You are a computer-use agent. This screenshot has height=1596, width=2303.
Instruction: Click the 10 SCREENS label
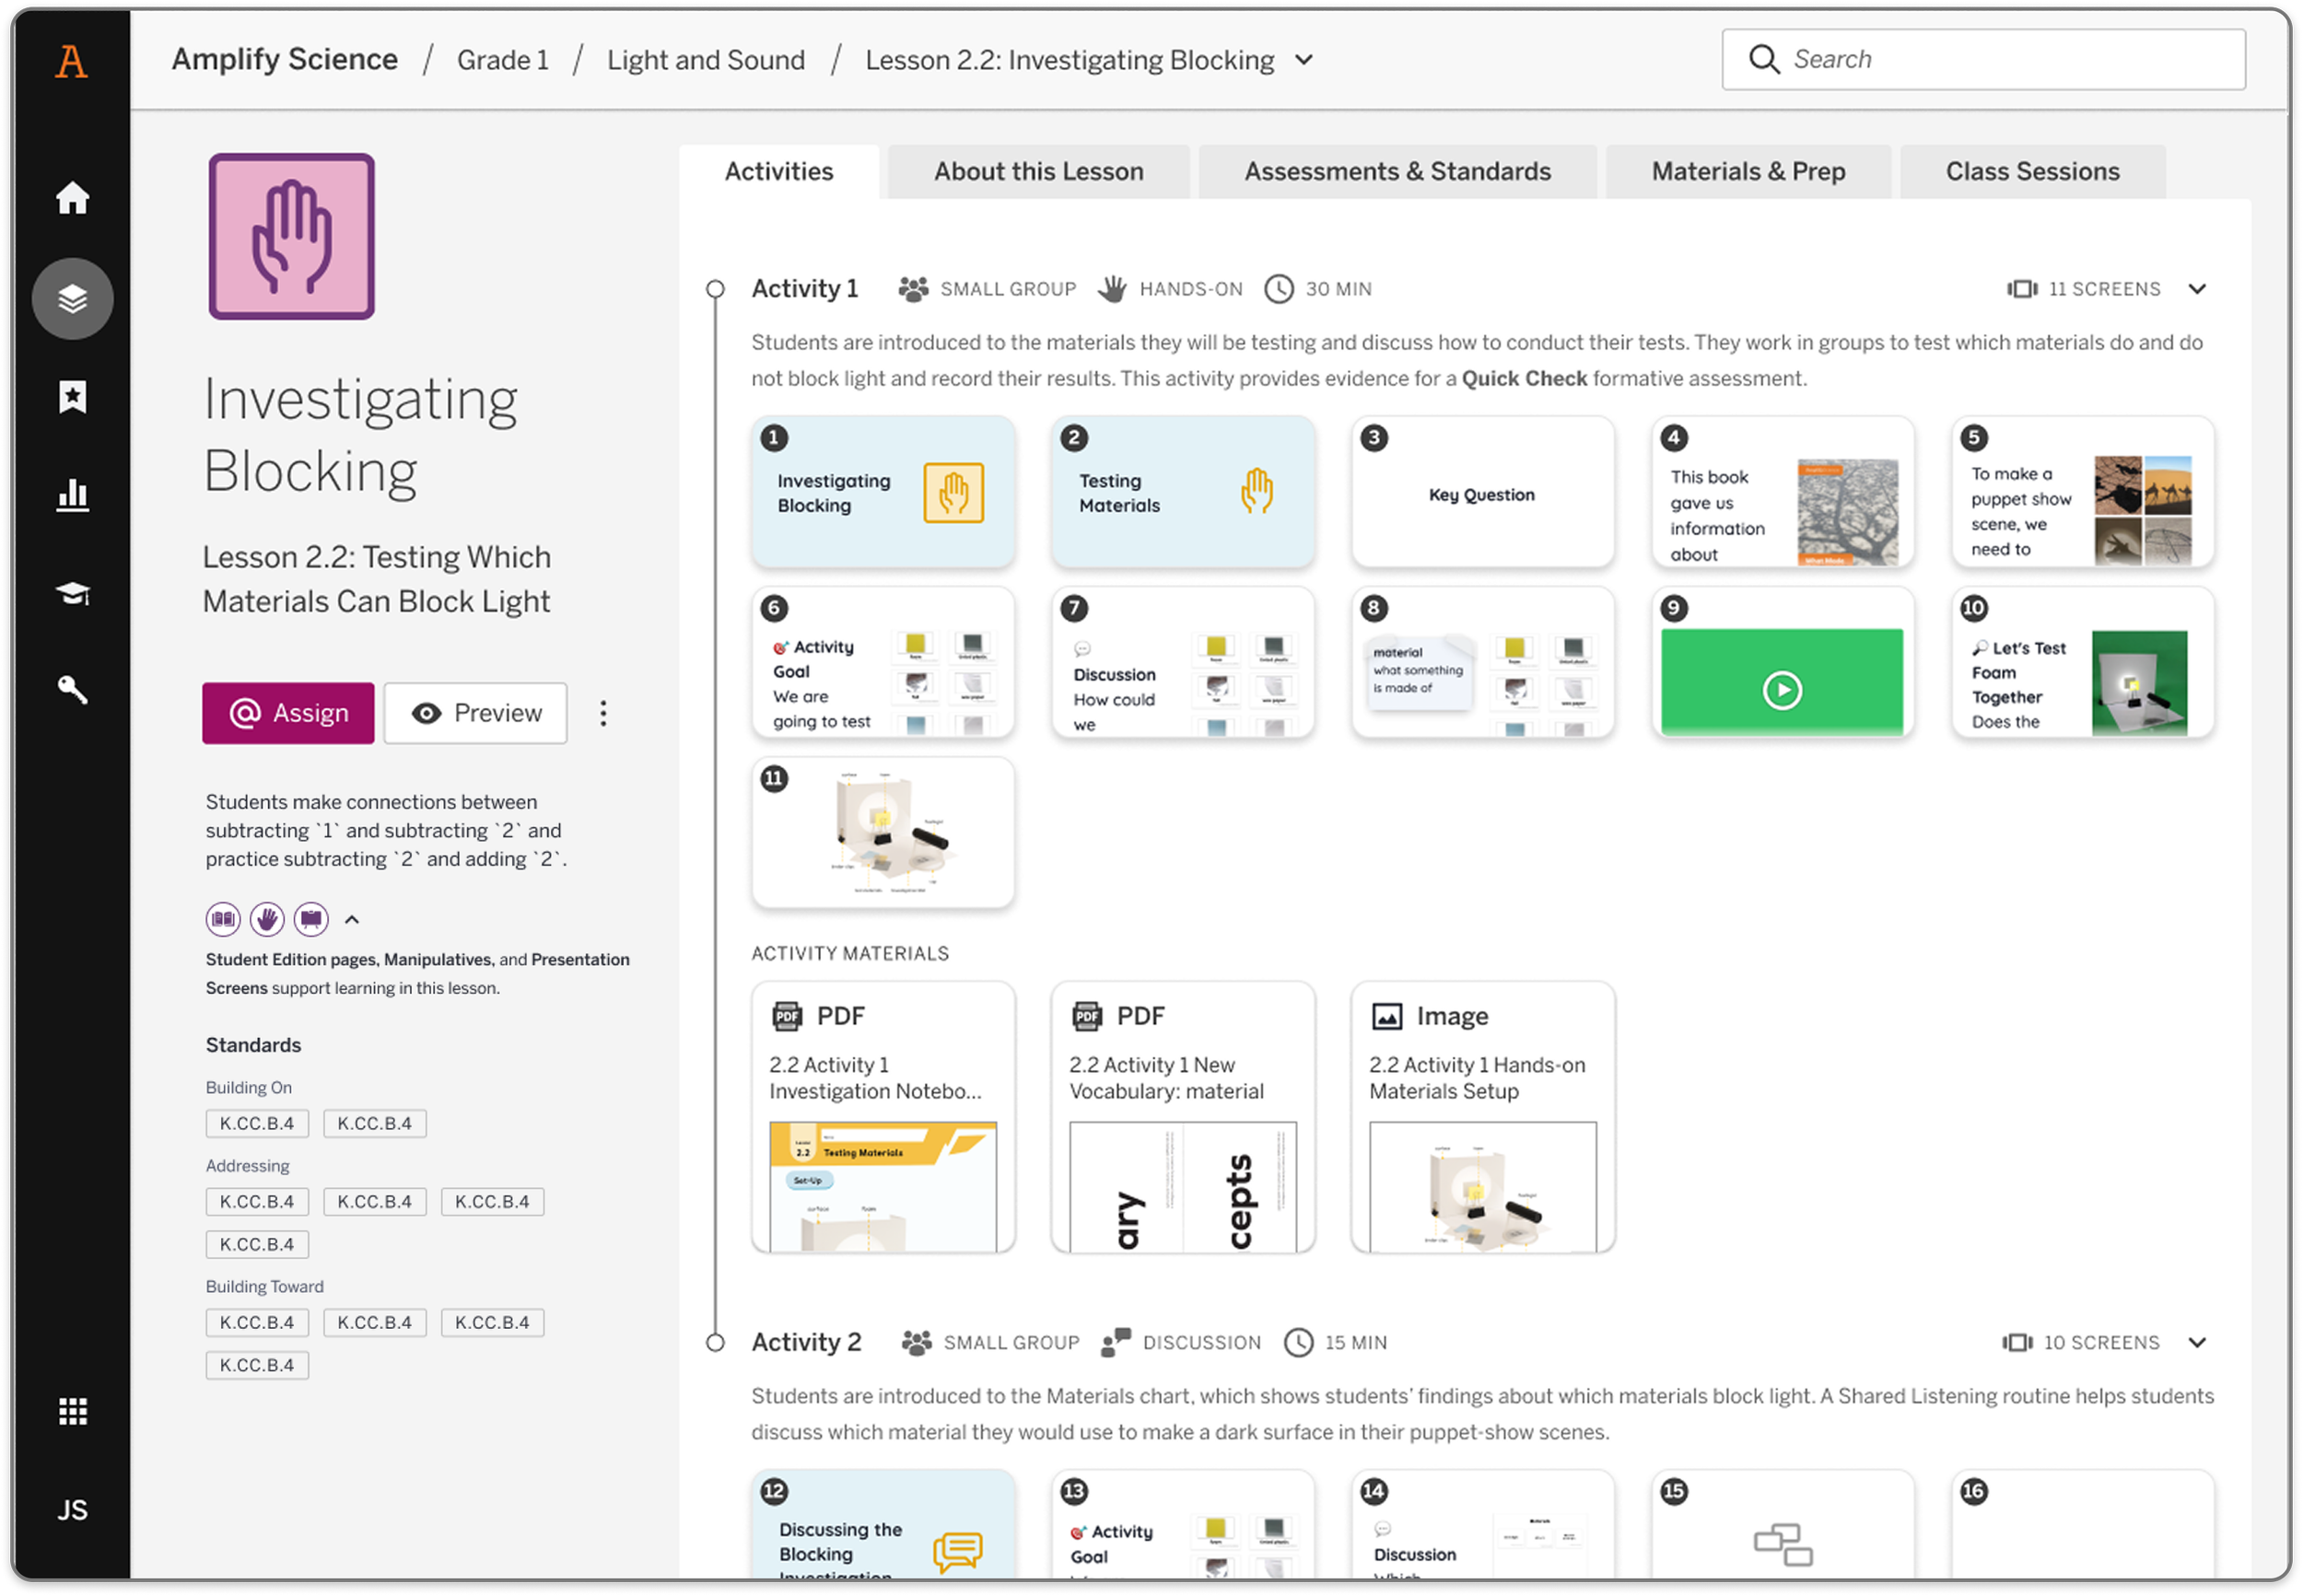[x=2101, y=1342]
